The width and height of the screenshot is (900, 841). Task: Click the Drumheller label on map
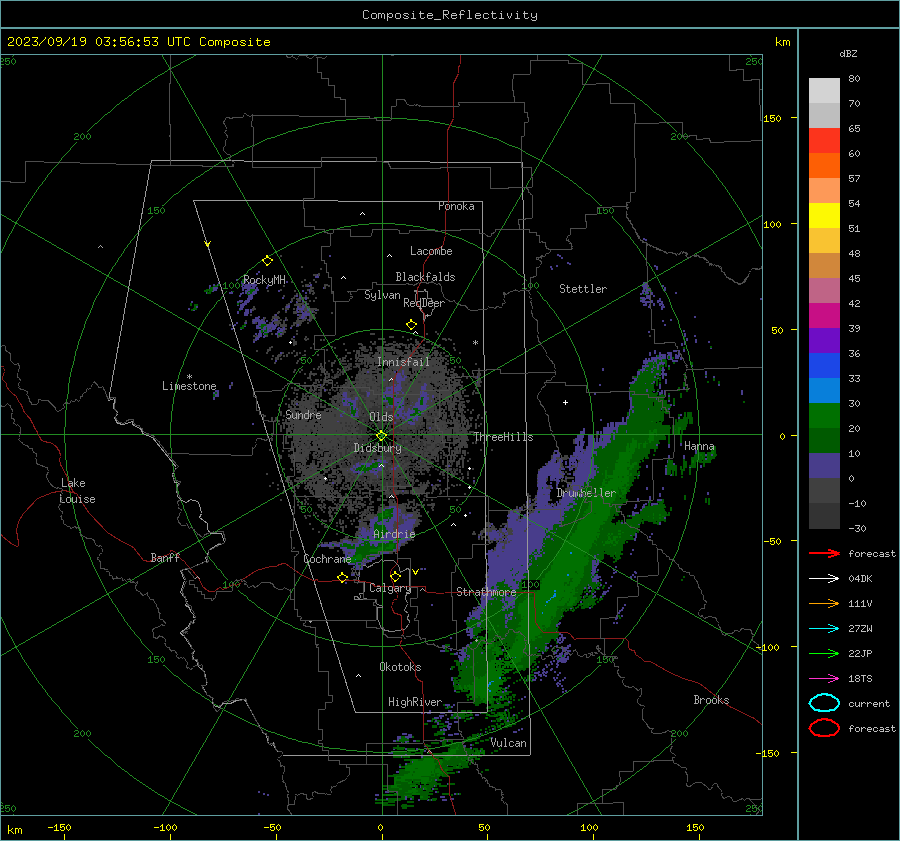pos(586,493)
